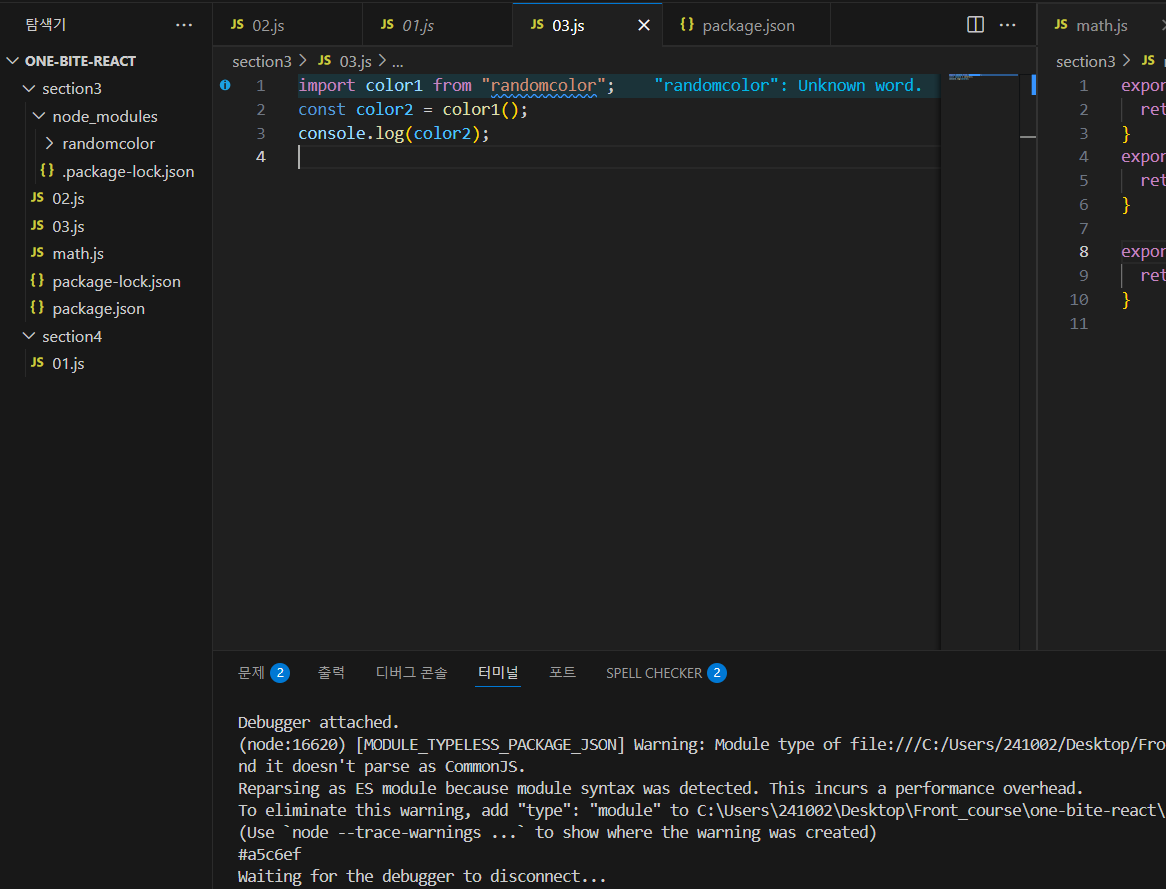The height and width of the screenshot is (889, 1166).
Task: Collapse the ONE-BITE-REACT root folder
Action: [13, 60]
